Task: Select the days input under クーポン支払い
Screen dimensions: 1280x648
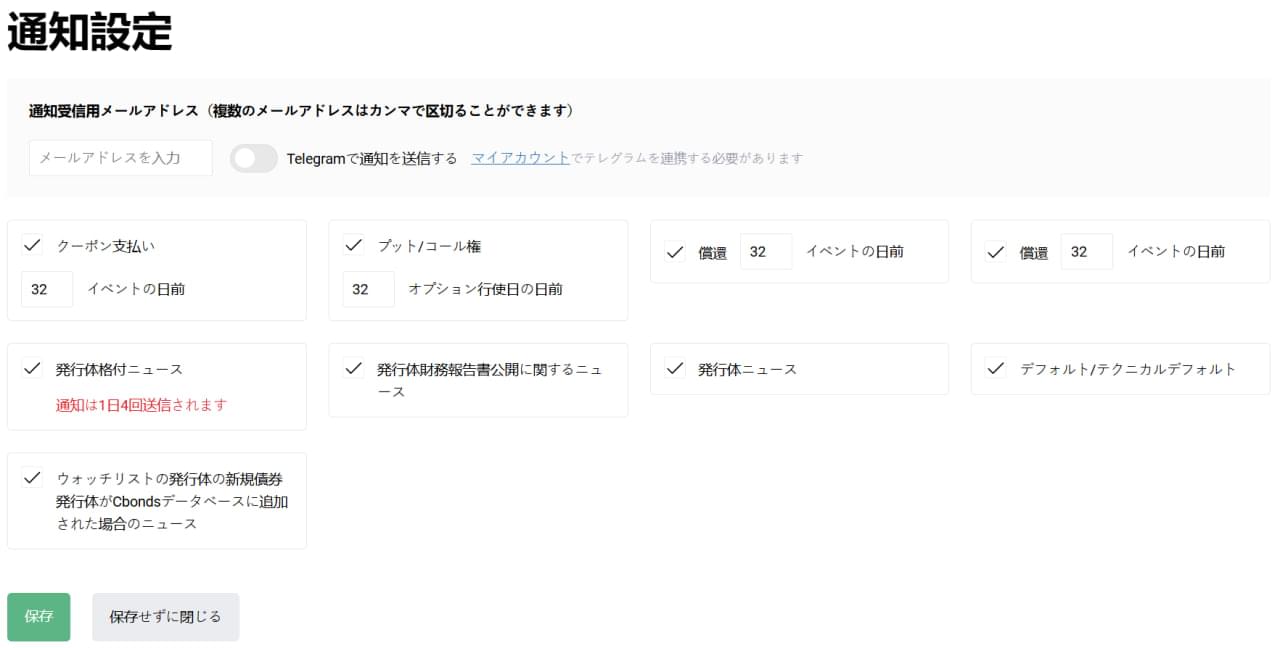Action: pyautogui.click(x=47, y=289)
